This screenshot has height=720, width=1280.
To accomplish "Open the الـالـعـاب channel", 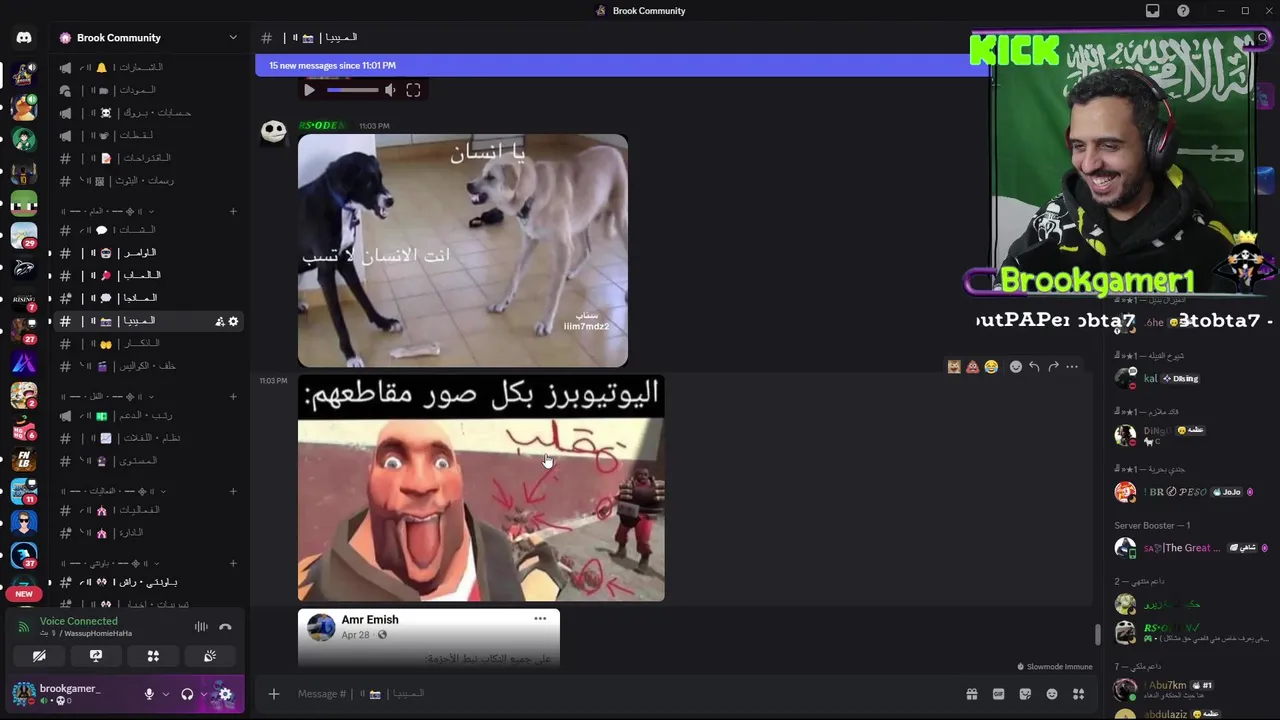I will (148, 275).
